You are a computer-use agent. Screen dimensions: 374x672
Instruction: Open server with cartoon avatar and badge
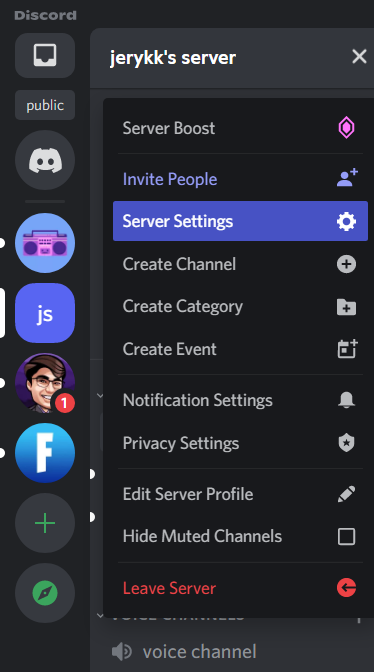[45, 383]
